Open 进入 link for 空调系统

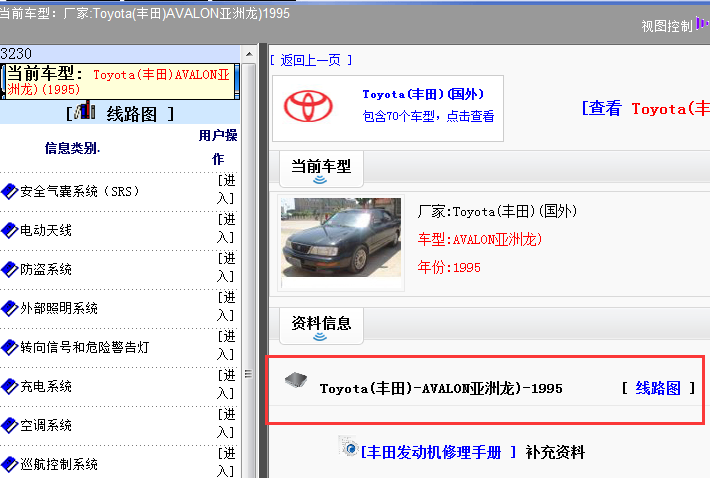226,423
